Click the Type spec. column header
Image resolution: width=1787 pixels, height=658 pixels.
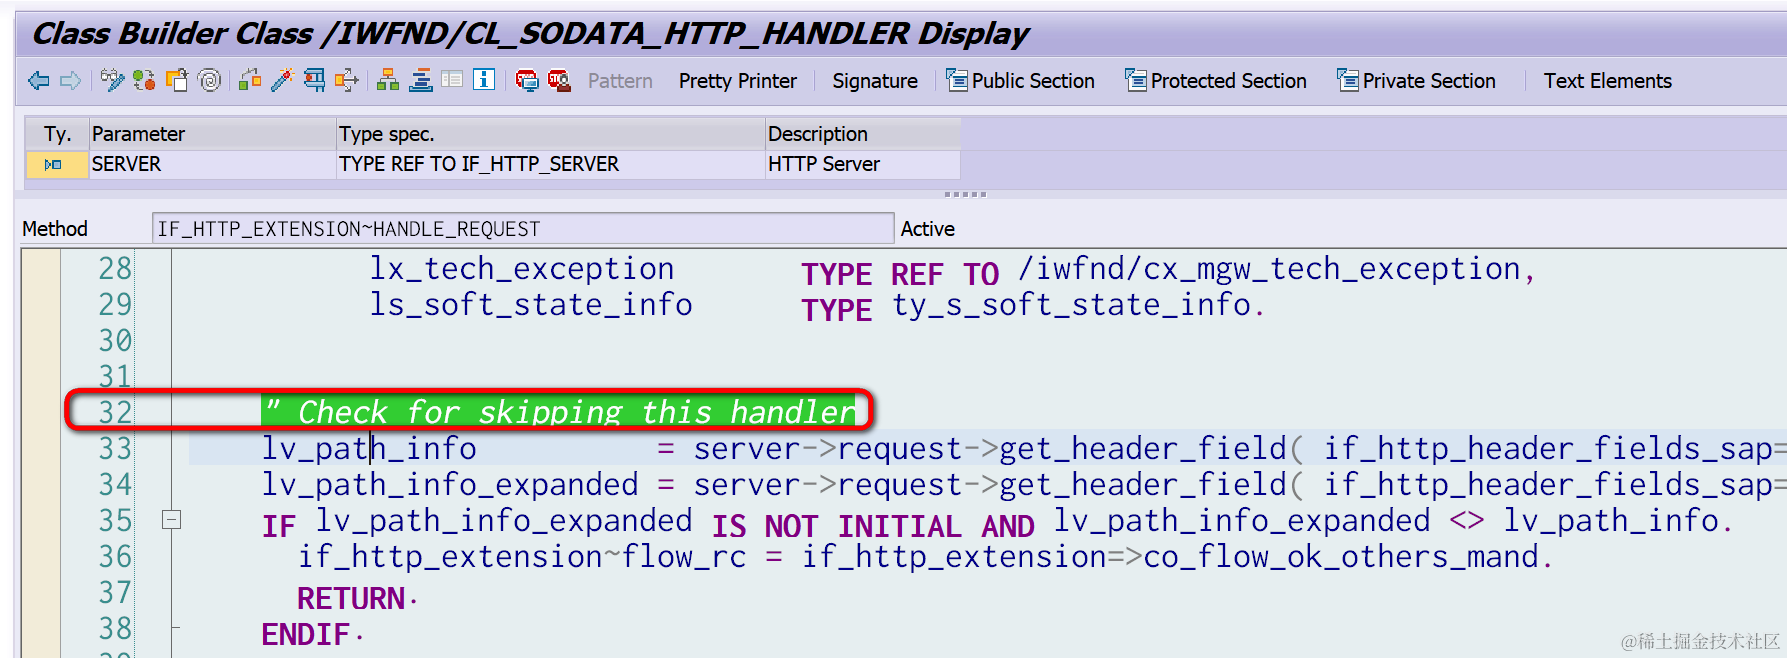[x=550, y=134]
